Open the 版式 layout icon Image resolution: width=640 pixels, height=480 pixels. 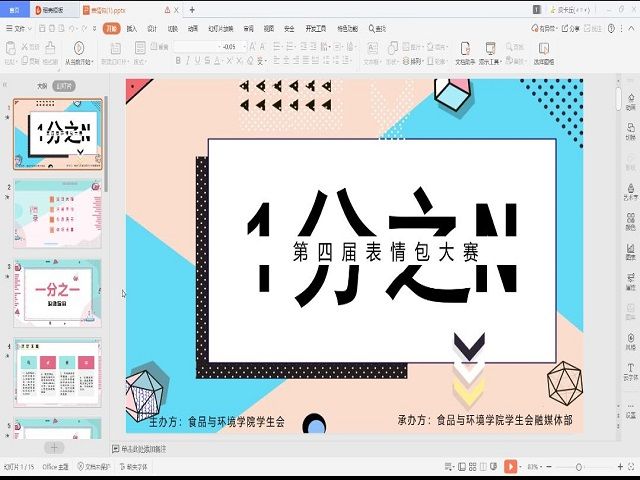(140, 48)
